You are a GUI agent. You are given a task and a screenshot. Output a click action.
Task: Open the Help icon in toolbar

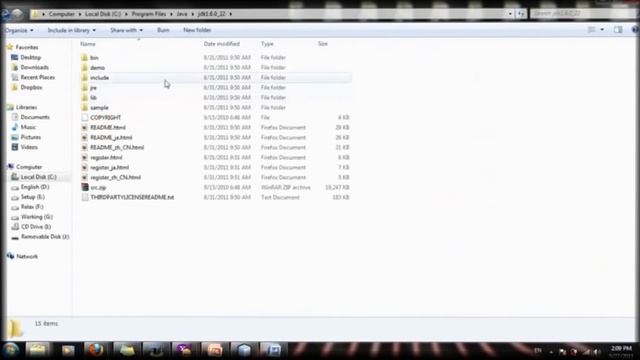(635, 30)
